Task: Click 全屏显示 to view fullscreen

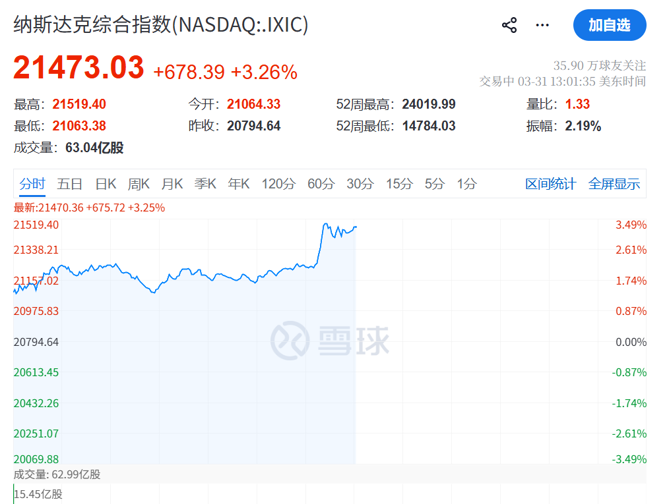Action: 614,184
